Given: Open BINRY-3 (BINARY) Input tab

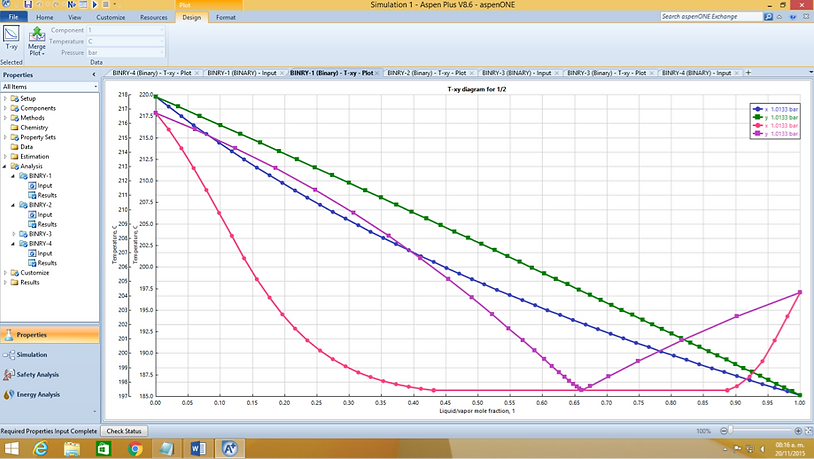Looking at the screenshot, I should coord(516,73).
